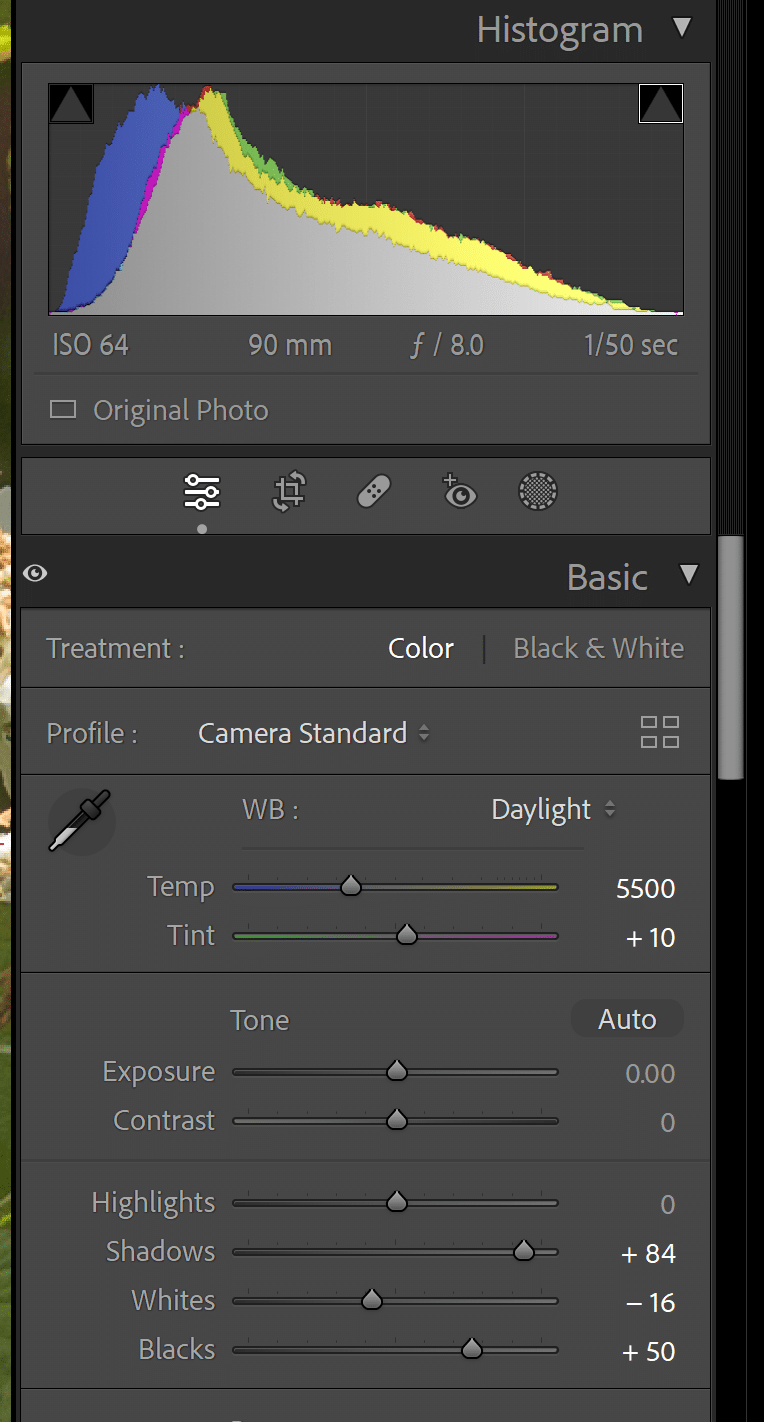
Task: Collapse the Basic panel triangle
Action: coord(689,575)
